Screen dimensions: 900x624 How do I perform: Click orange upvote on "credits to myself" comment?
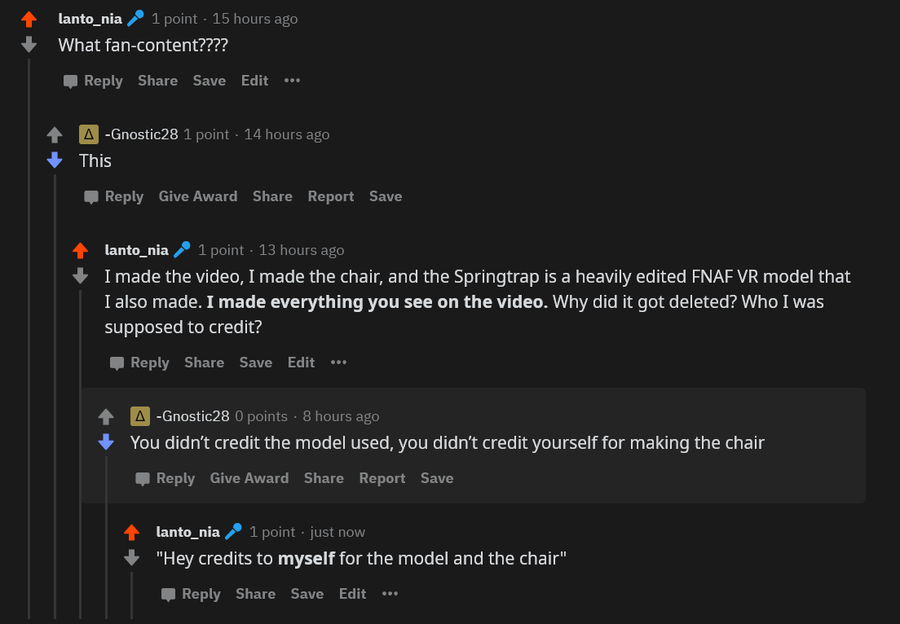(132, 533)
